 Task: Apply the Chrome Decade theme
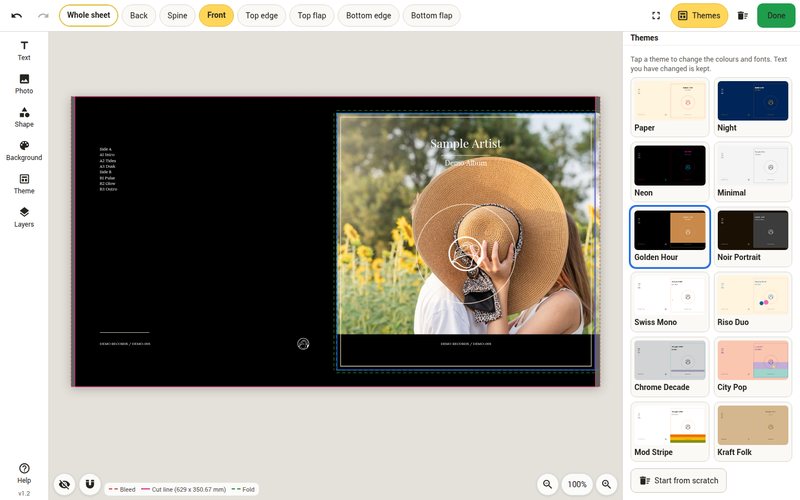pyautogui.click(x=669, y=366)
